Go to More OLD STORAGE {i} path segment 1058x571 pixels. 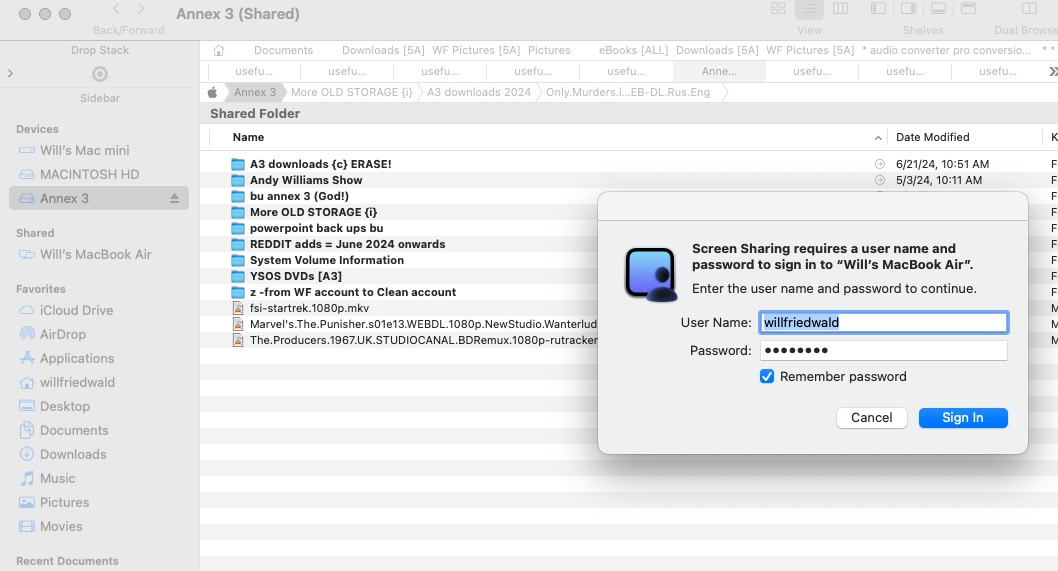[352, 92]
